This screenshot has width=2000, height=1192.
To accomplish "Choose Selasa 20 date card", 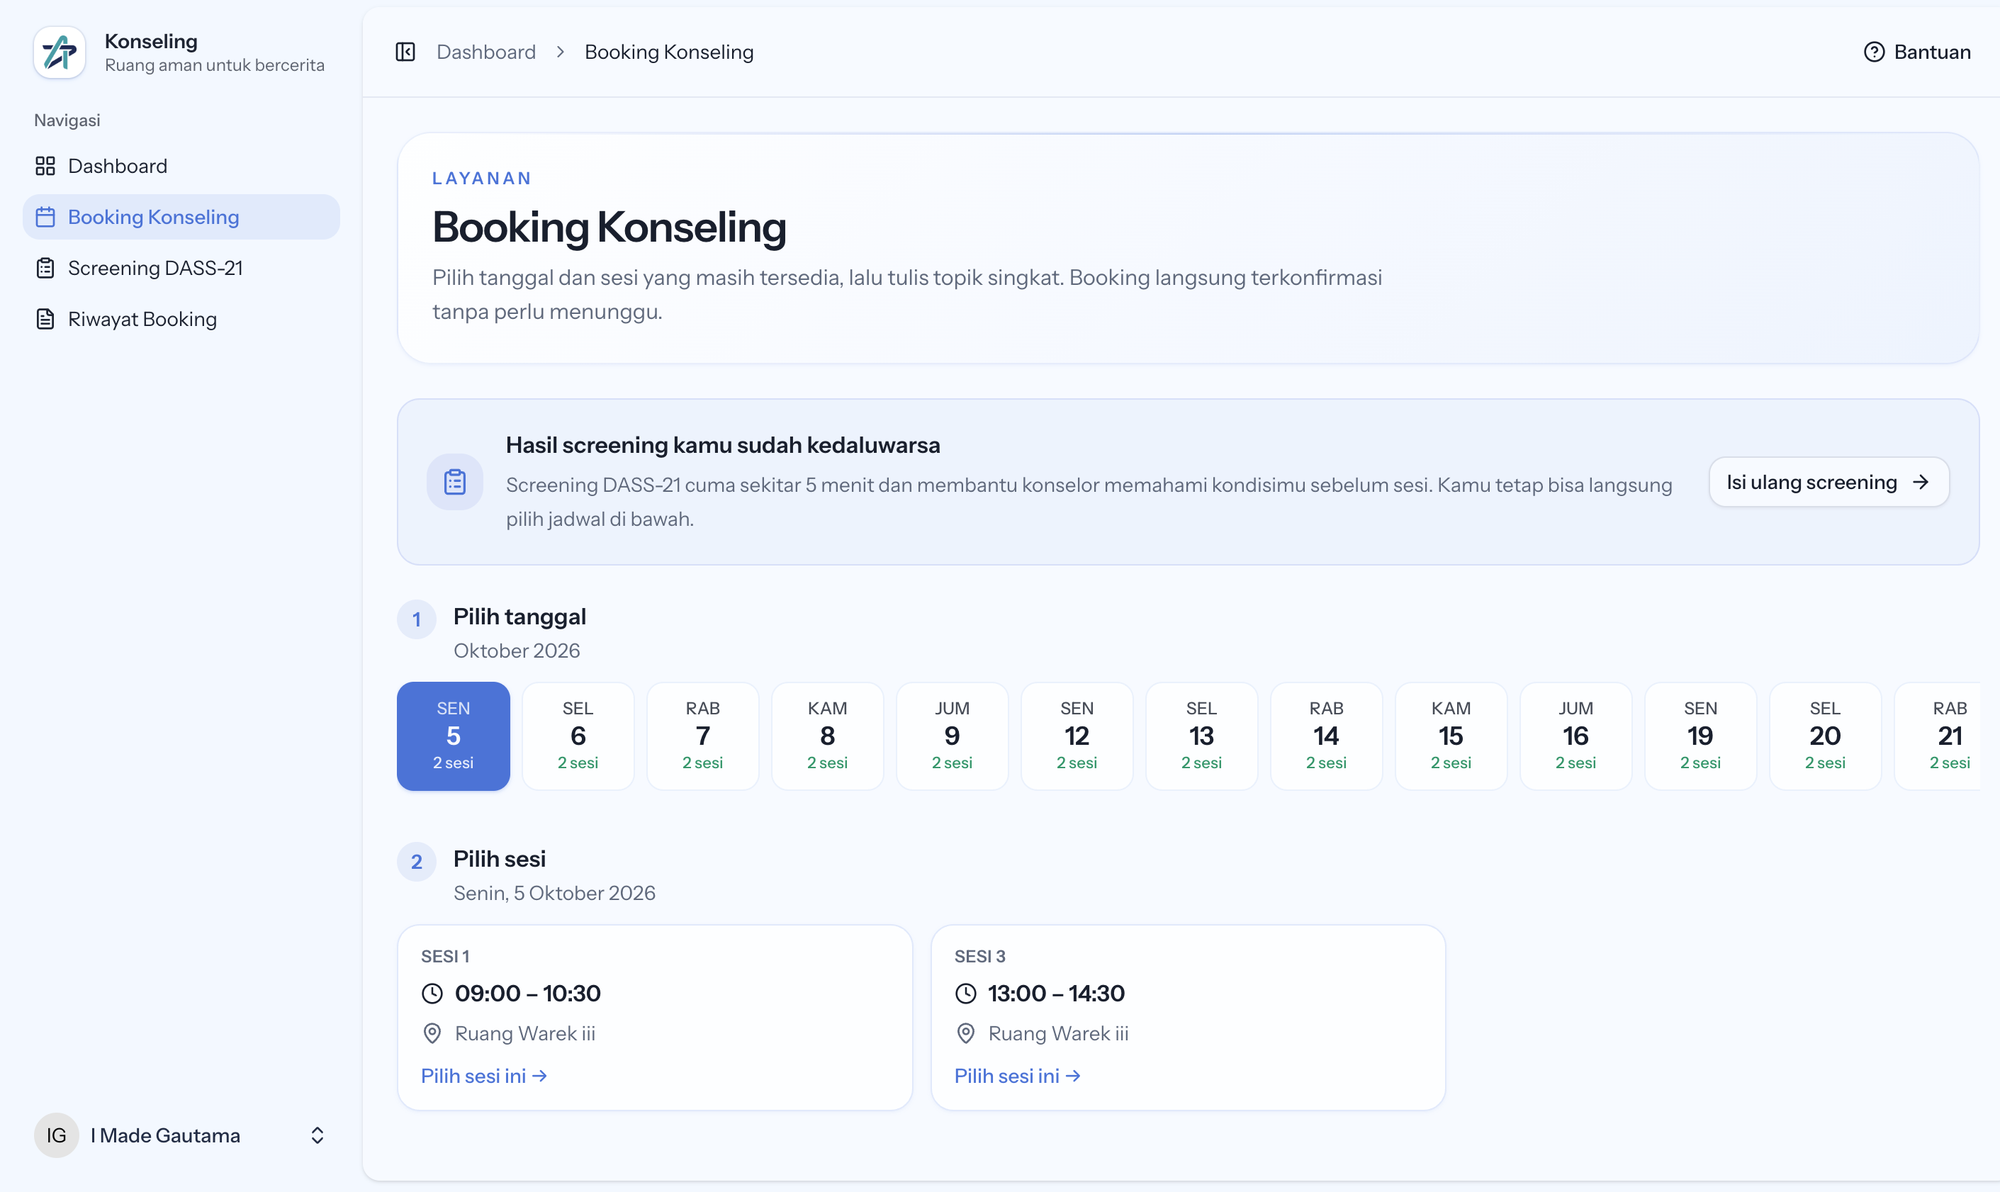I will 1825,736.
